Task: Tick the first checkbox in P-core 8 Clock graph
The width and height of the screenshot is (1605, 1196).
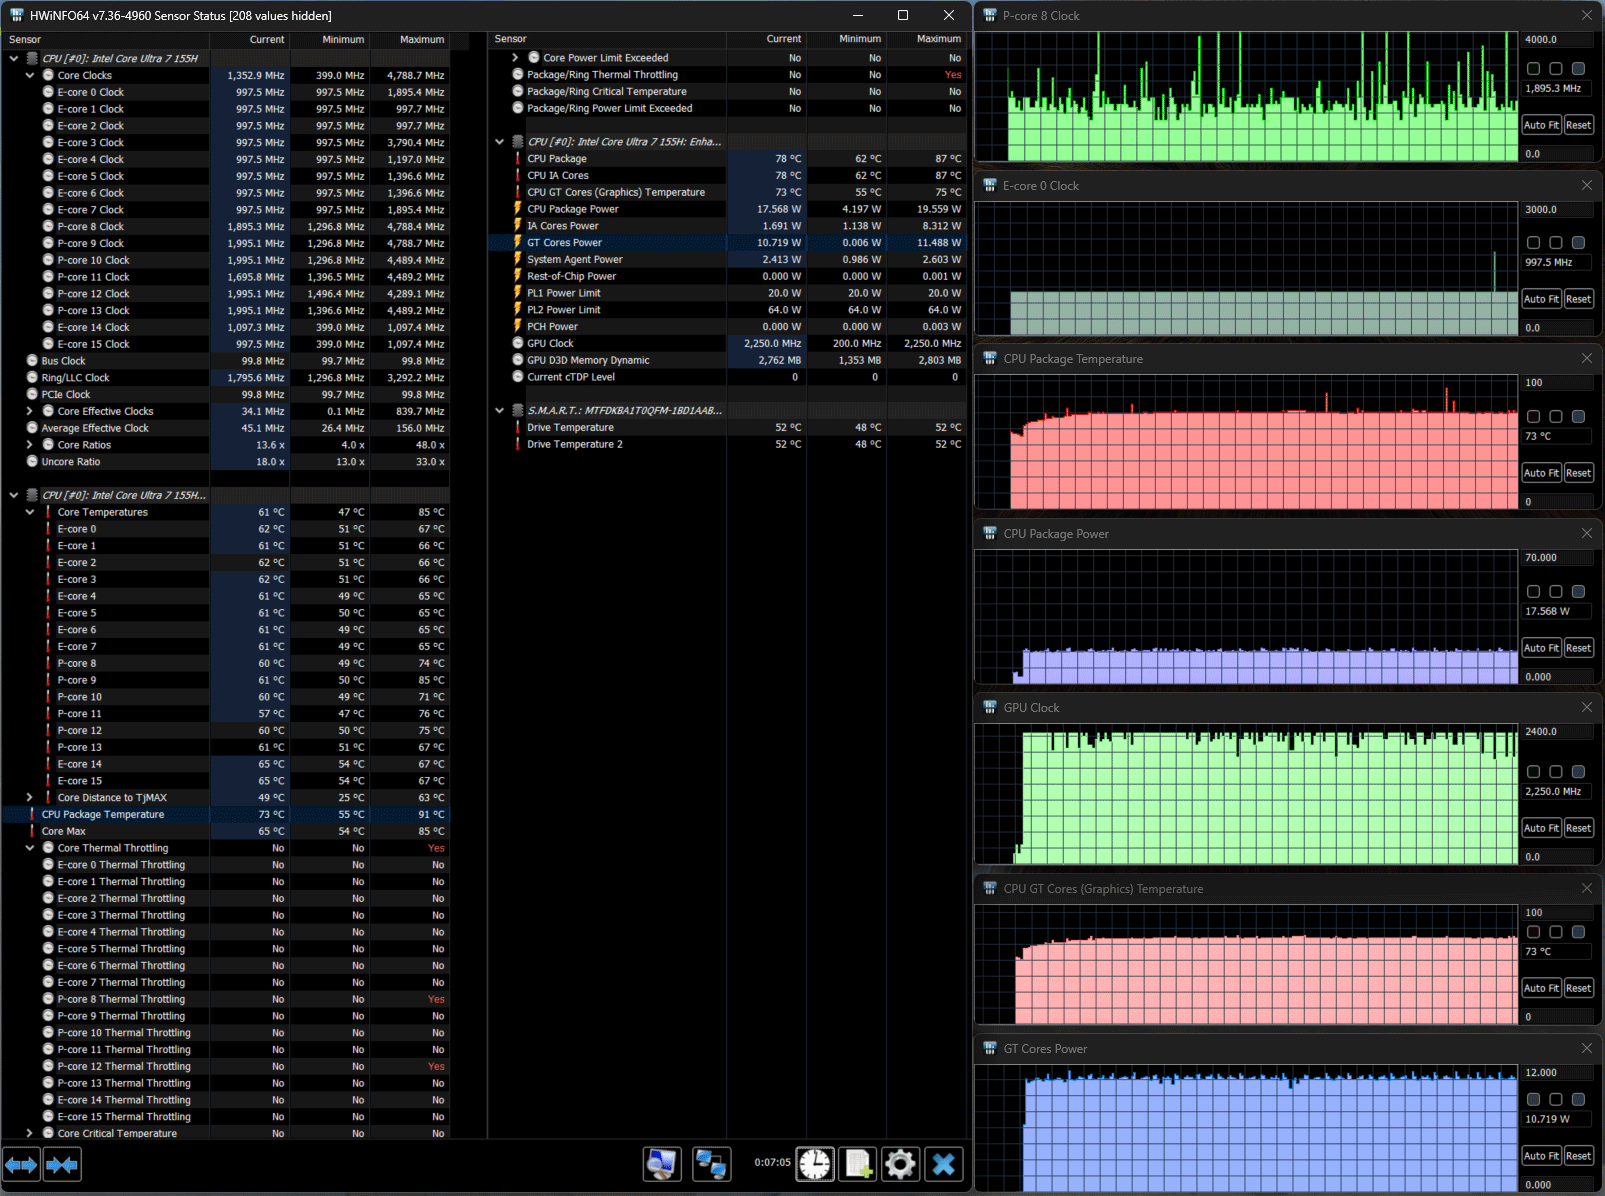Action: pos(1534,69)
